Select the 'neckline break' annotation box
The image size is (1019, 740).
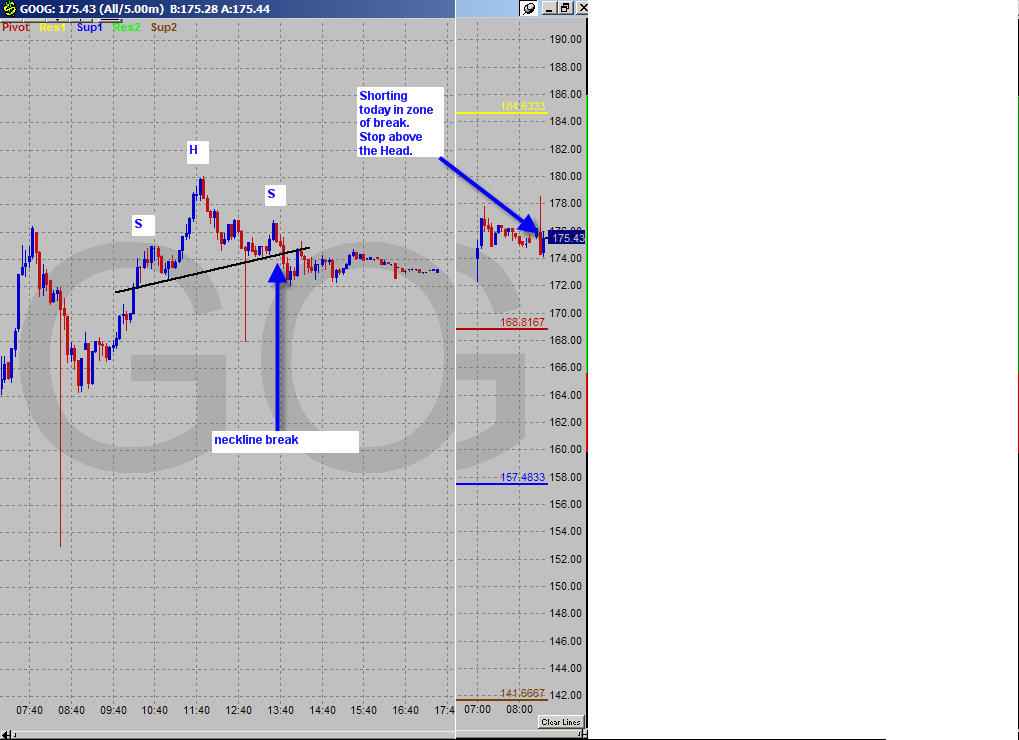click(285, 440)
